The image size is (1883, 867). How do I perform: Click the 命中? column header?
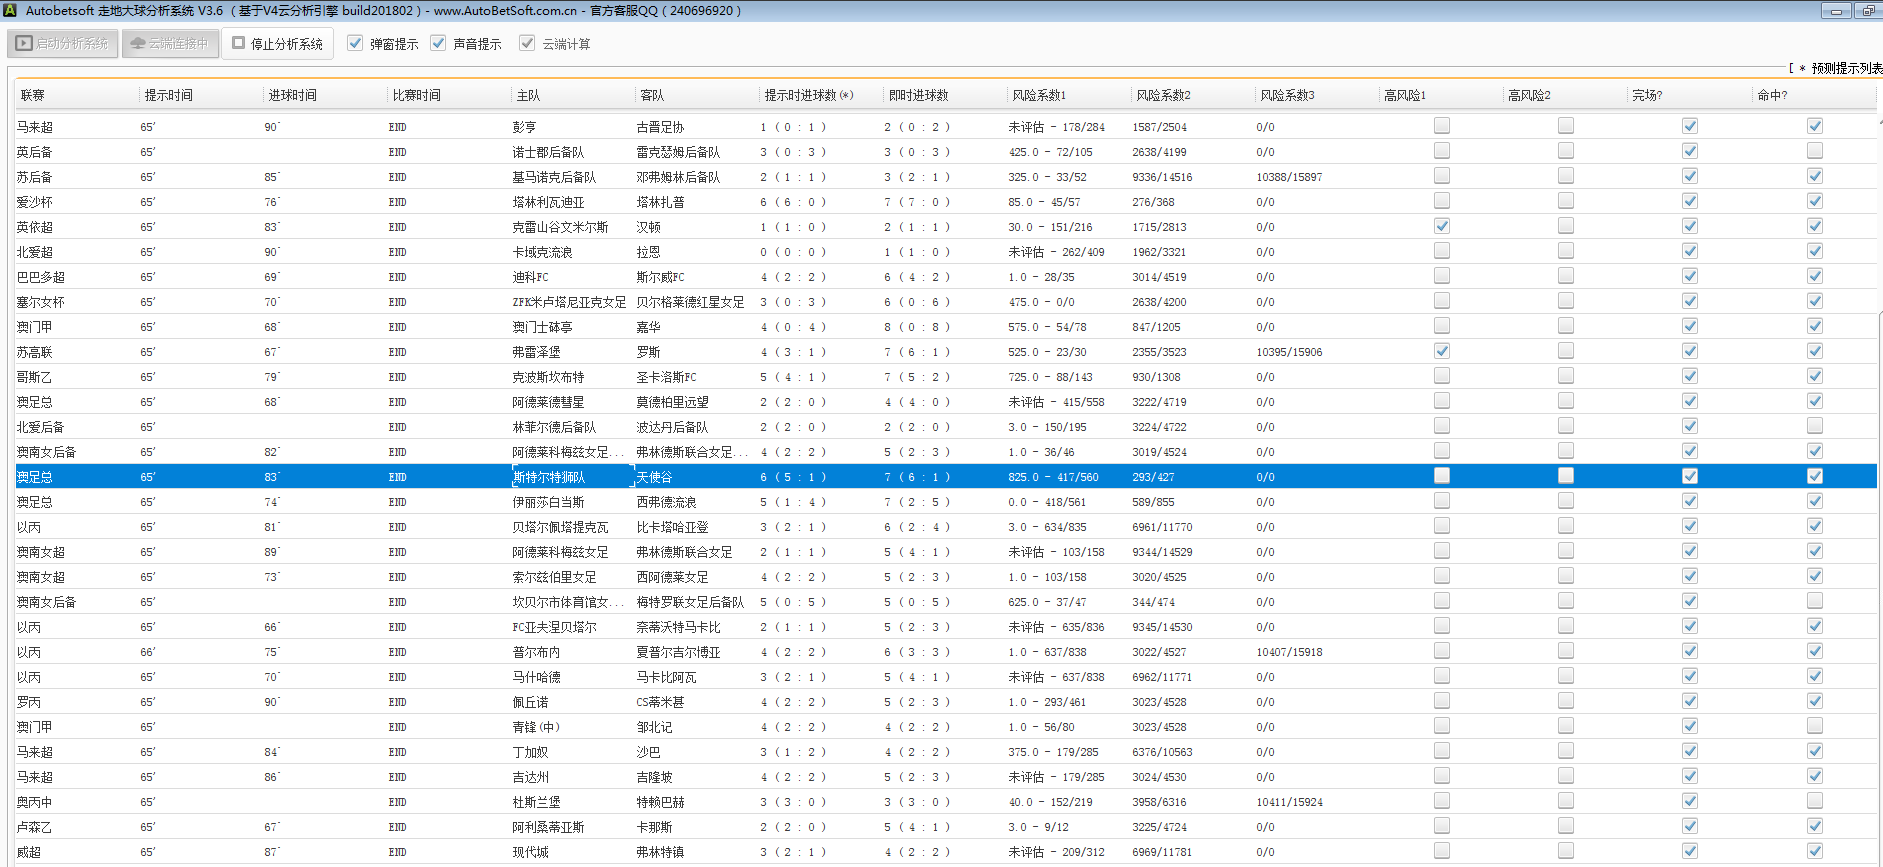1772,96
